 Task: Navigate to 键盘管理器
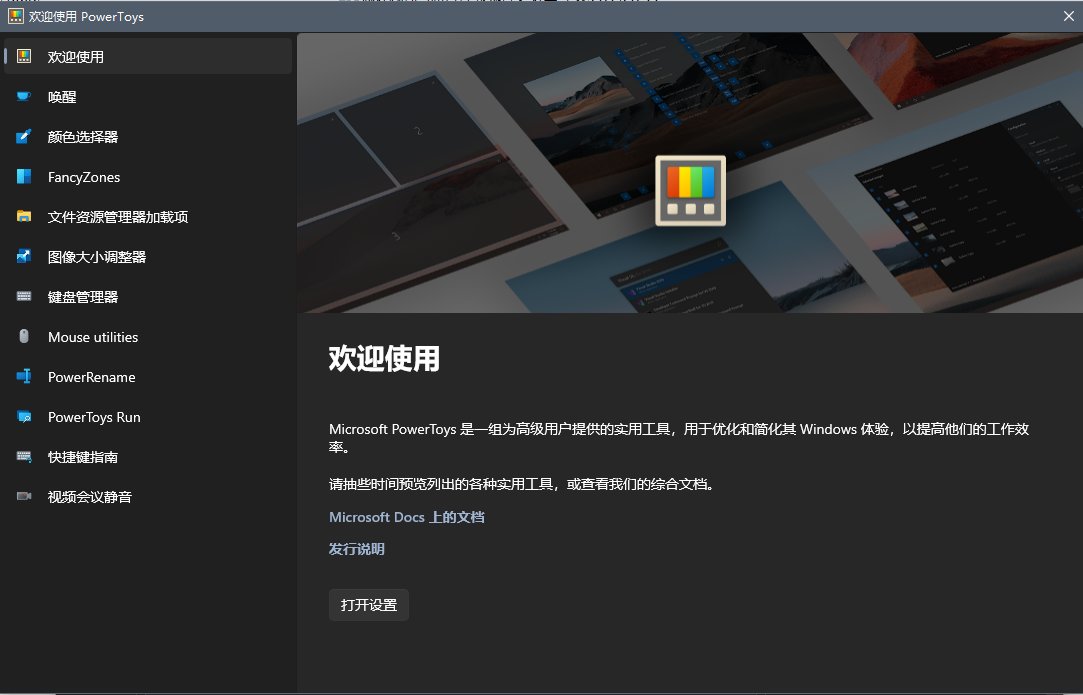tap(148, 297)
